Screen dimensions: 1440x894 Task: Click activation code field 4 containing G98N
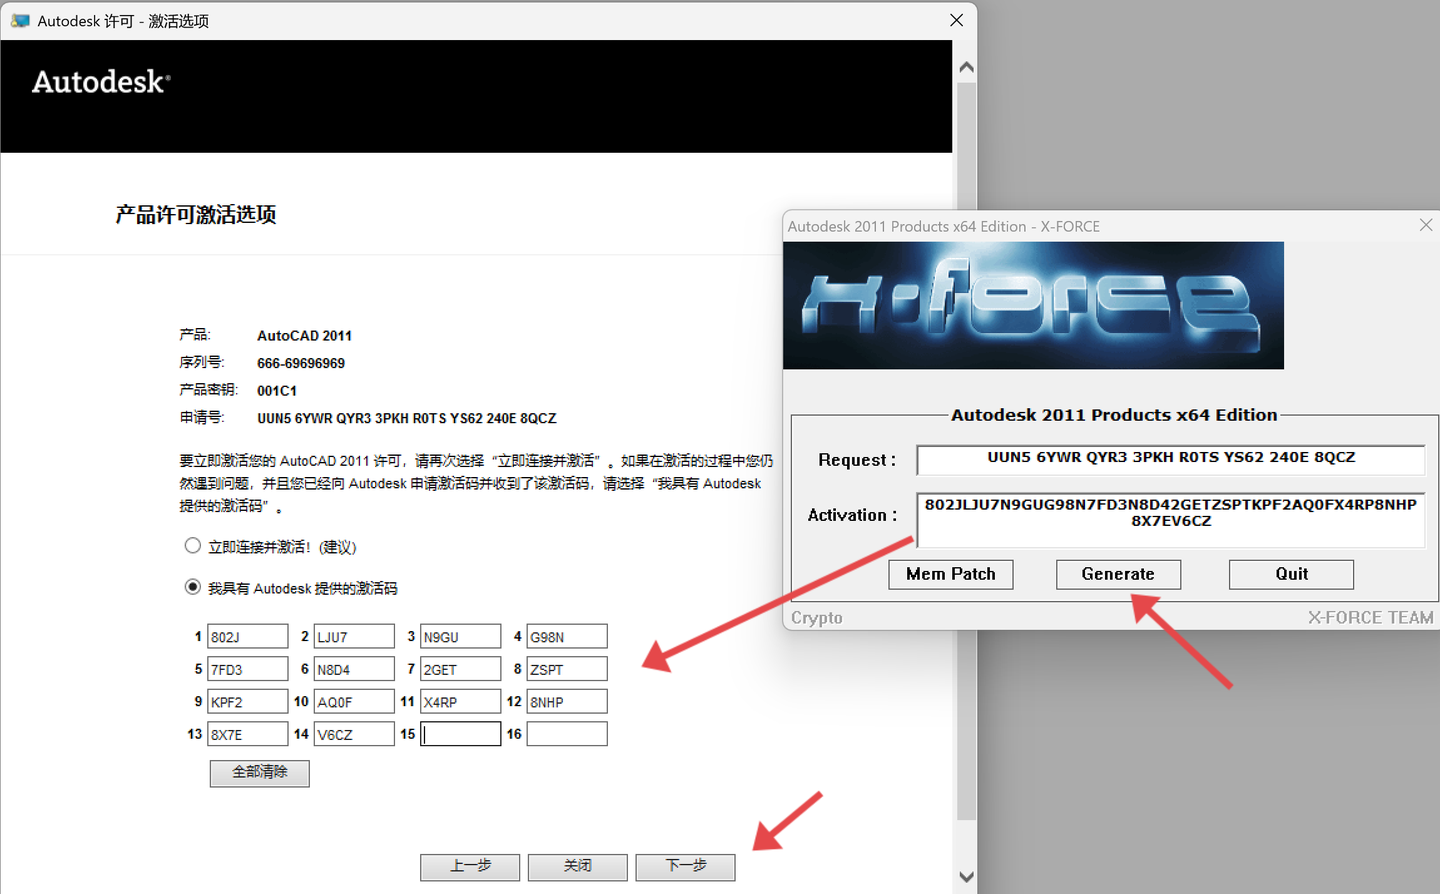pos(567,637)
